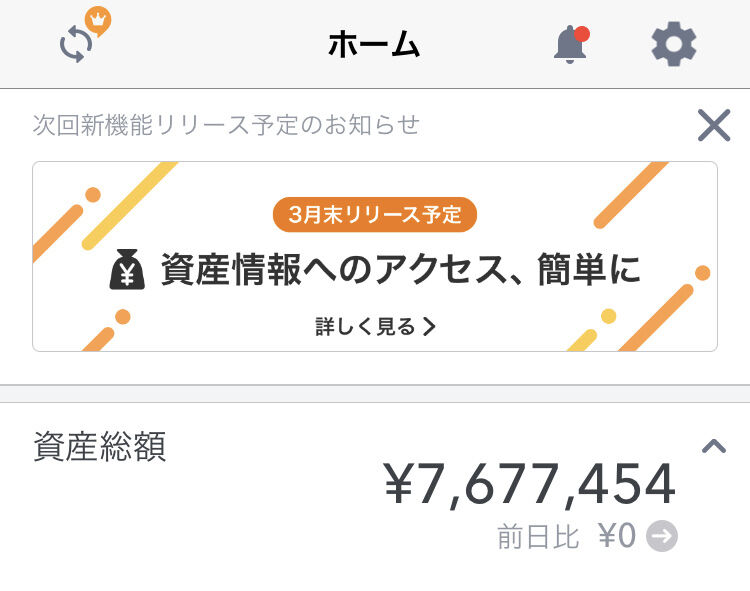
Task: Select the ¥7,677,454 total amount
Action: tap(529, 484)
